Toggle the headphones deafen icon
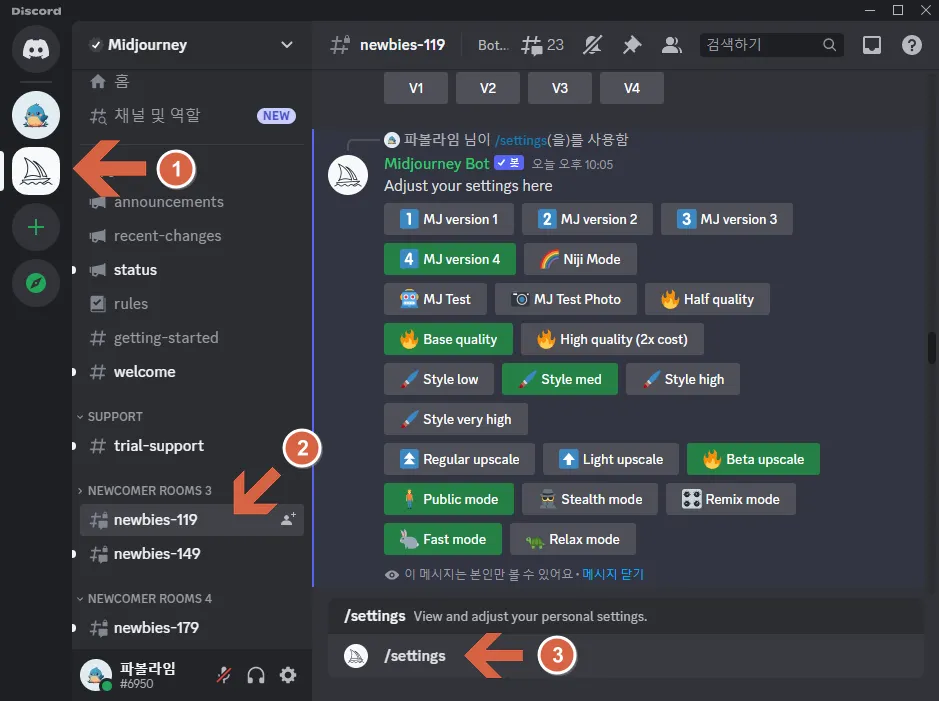Screen dimensions: 939x701 (x=256, y=675)
